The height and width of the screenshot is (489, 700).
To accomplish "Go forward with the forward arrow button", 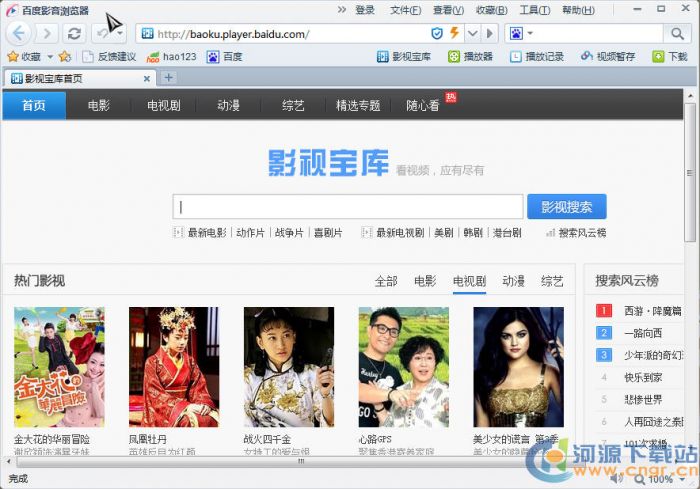I will pos(46,33).
